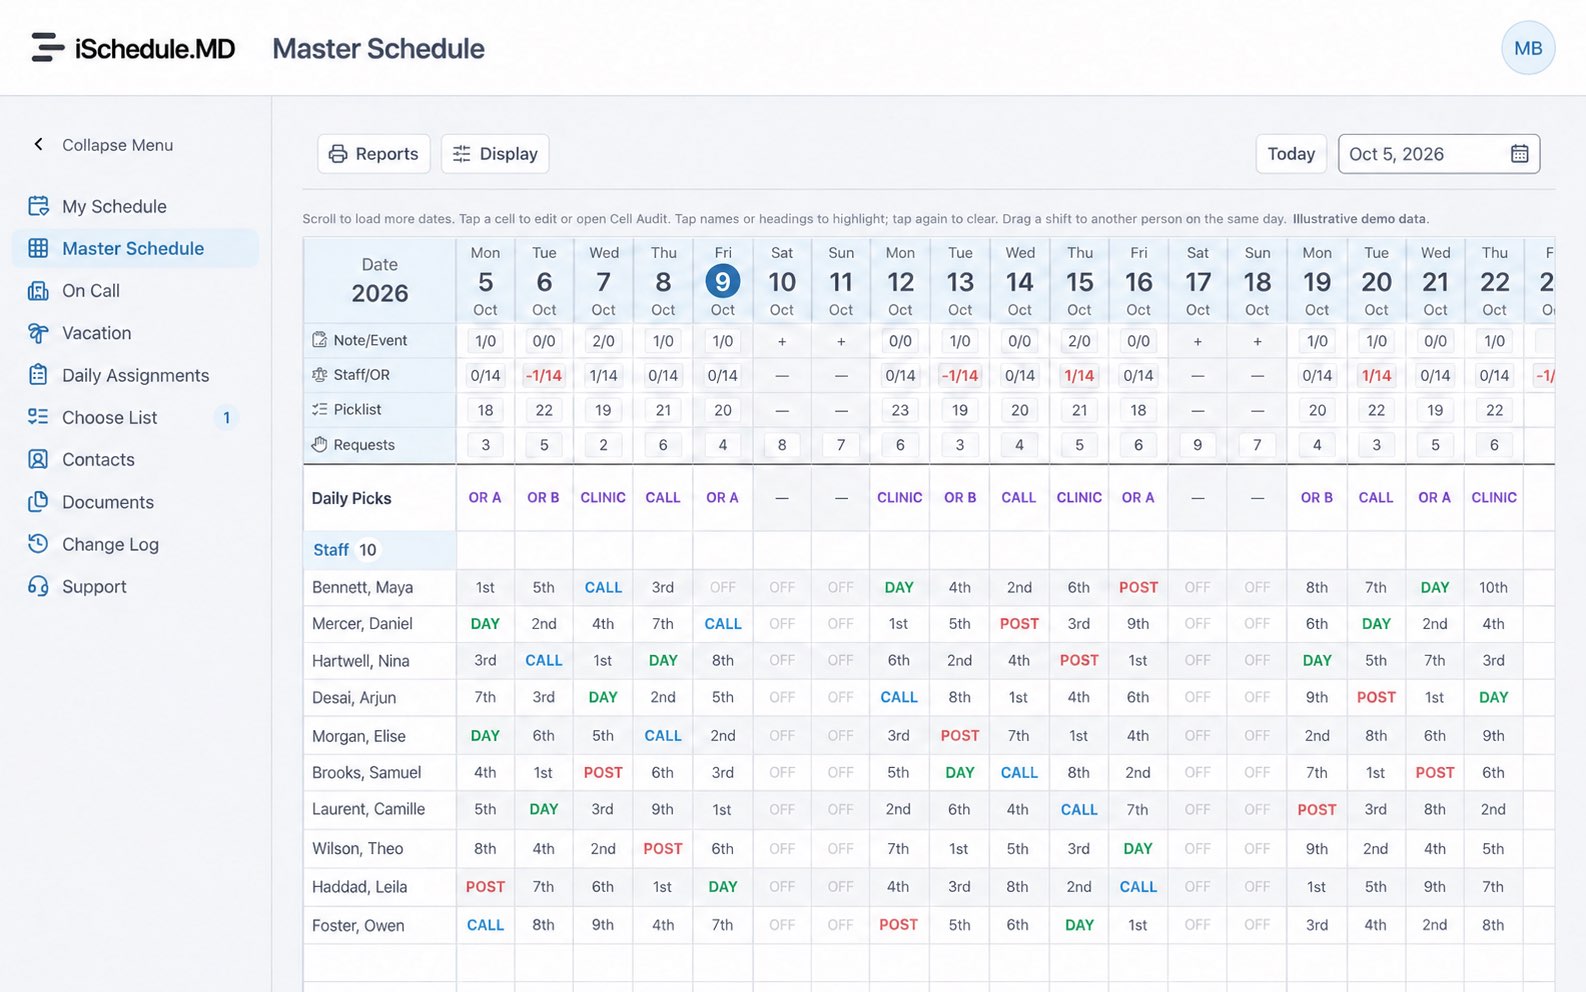Click the Vacation palm tree icon

38,333
